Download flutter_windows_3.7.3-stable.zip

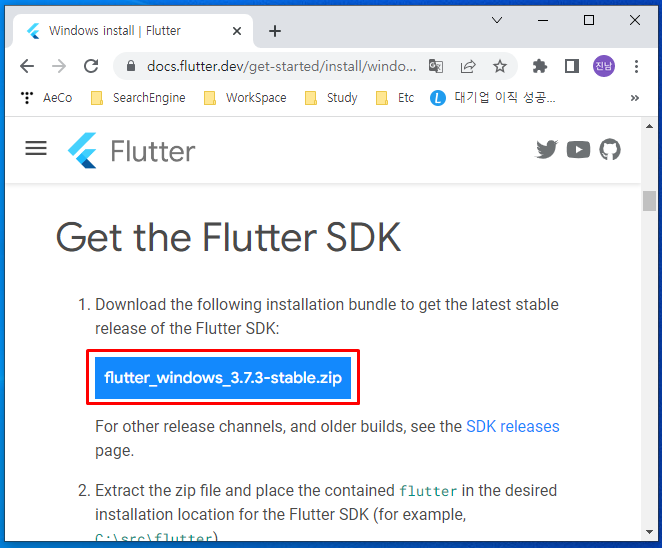(223, 378)
